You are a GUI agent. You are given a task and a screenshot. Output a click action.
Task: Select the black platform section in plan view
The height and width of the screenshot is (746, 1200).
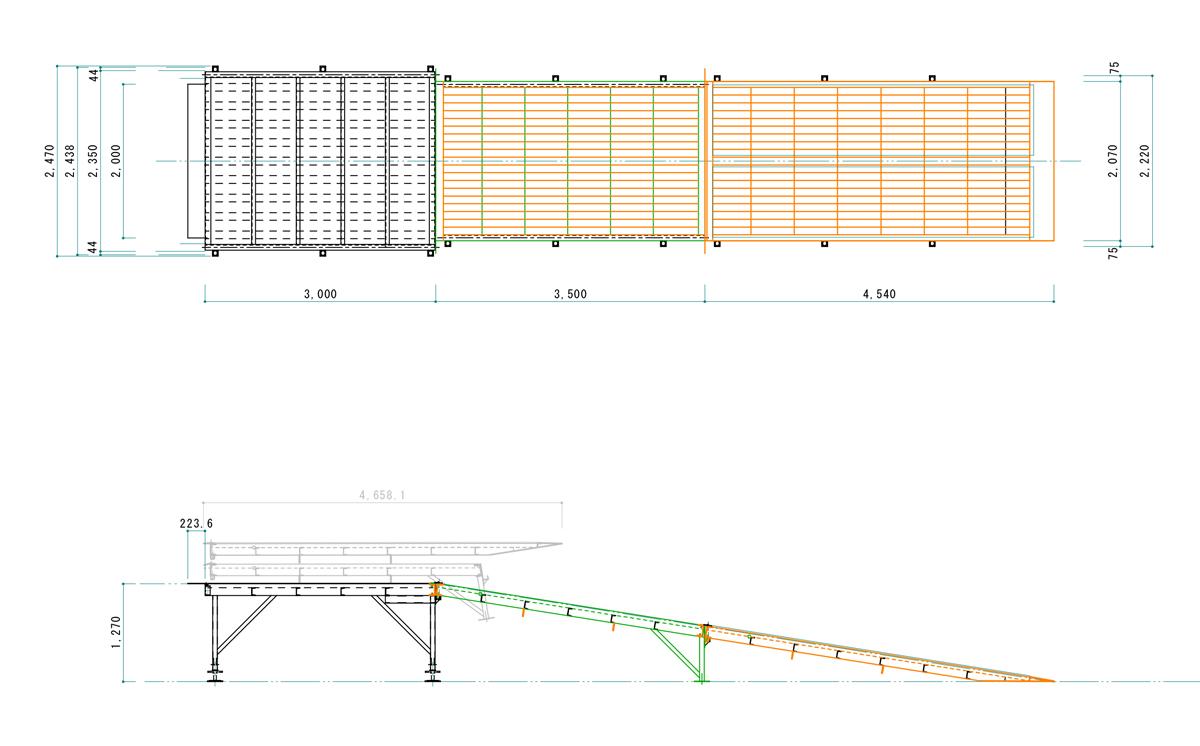click(x=320, y=160)
